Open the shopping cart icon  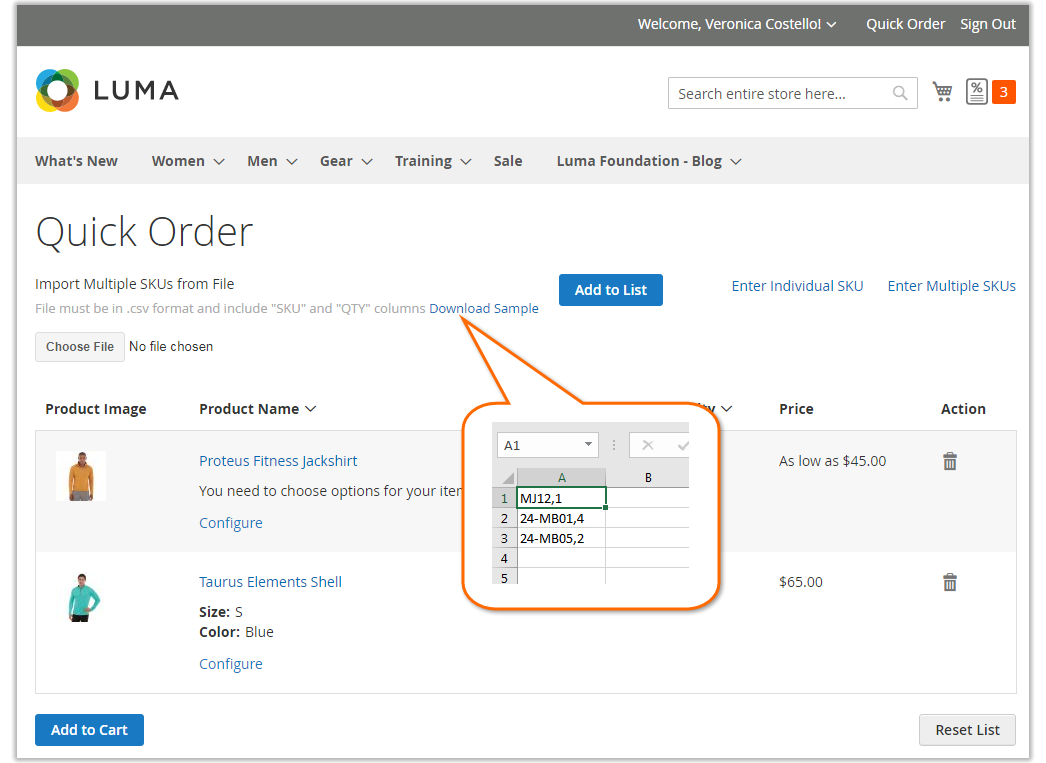coord(942,92)
